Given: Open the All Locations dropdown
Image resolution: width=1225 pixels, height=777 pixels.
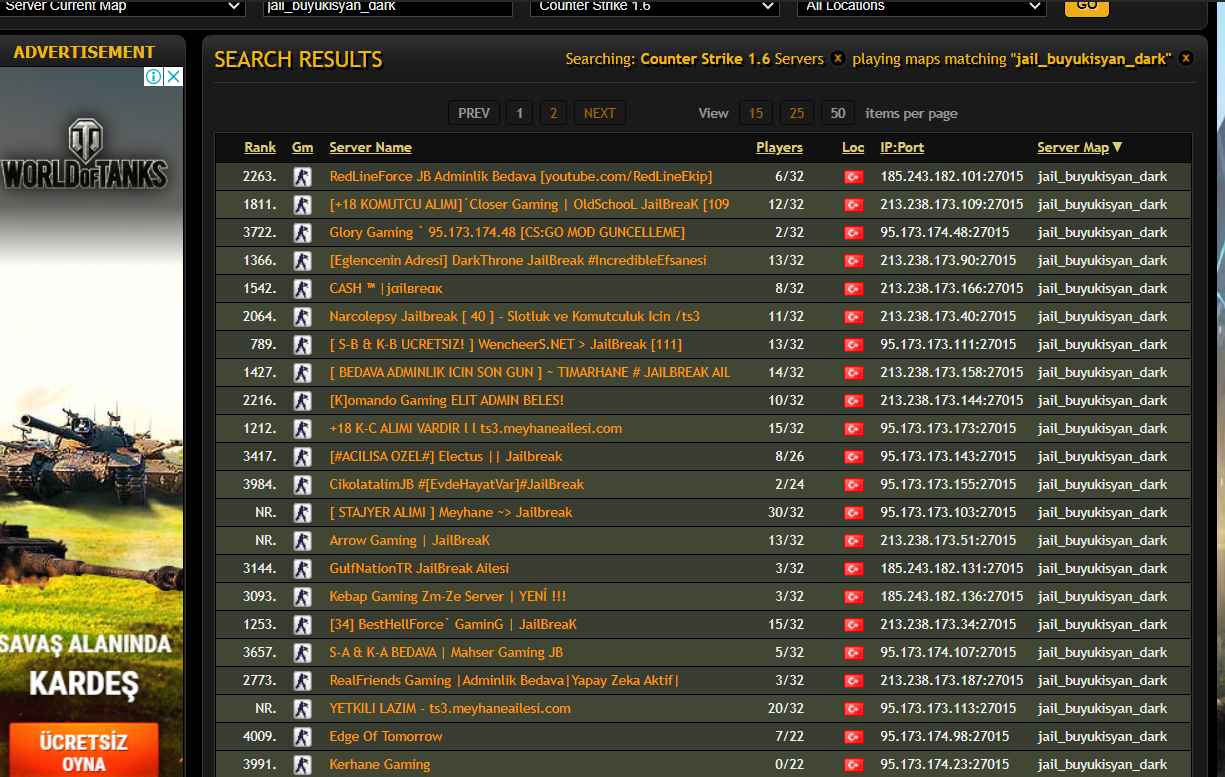Looking at the screenshot, I should (921, 6).
